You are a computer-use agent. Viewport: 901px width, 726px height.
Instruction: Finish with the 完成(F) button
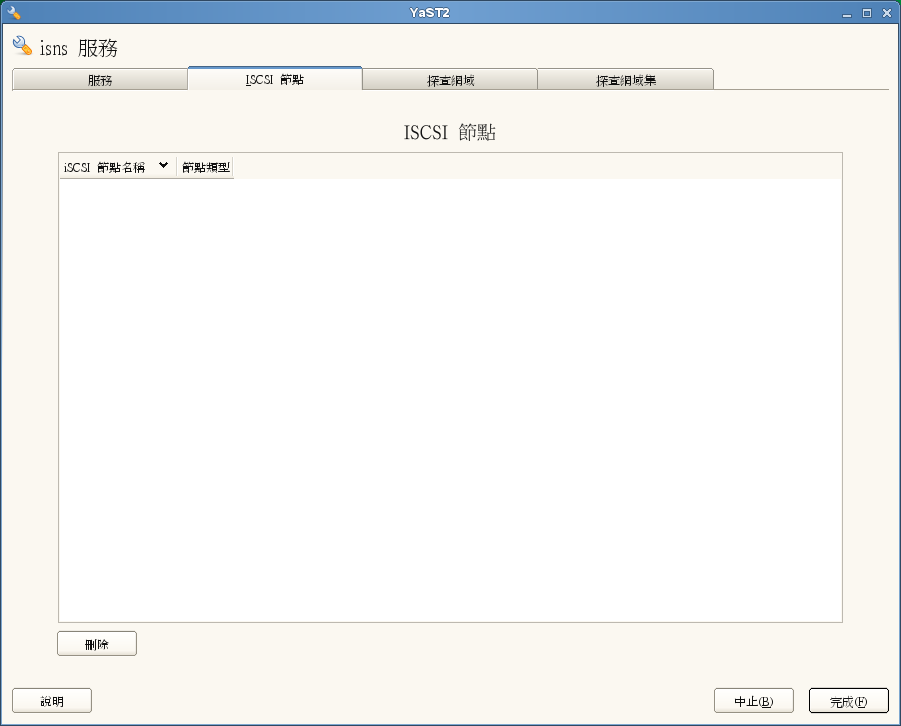click(x=848, y=701)
